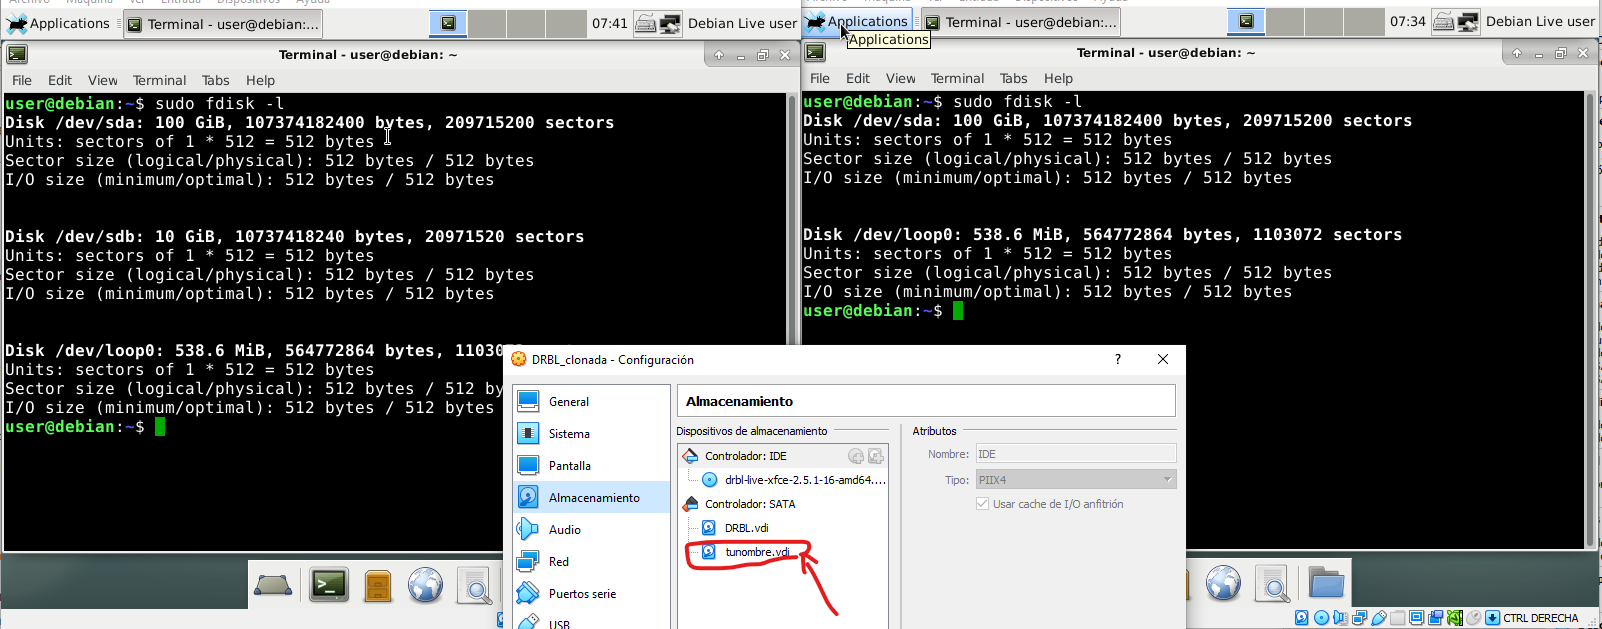
Task: Open Application Finder in the right VM dock
Action: (1273, 584)
